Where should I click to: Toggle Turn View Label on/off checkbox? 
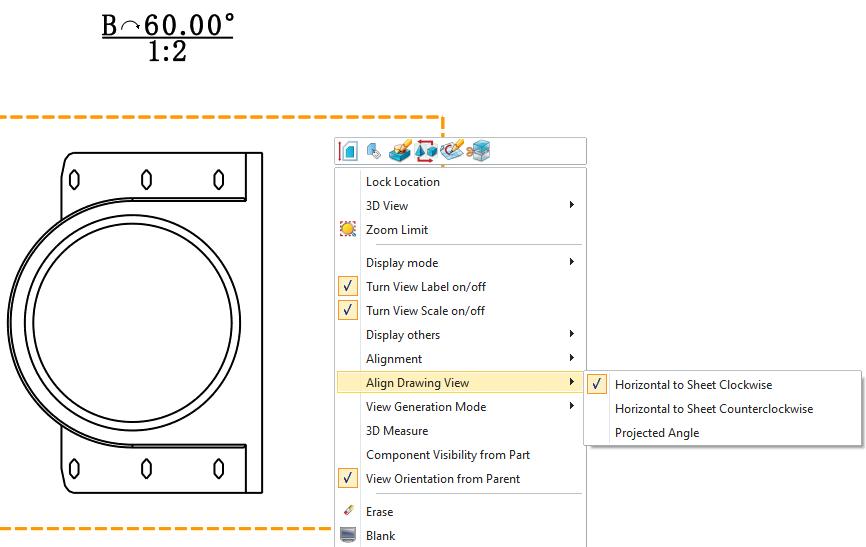pos(348,287)
